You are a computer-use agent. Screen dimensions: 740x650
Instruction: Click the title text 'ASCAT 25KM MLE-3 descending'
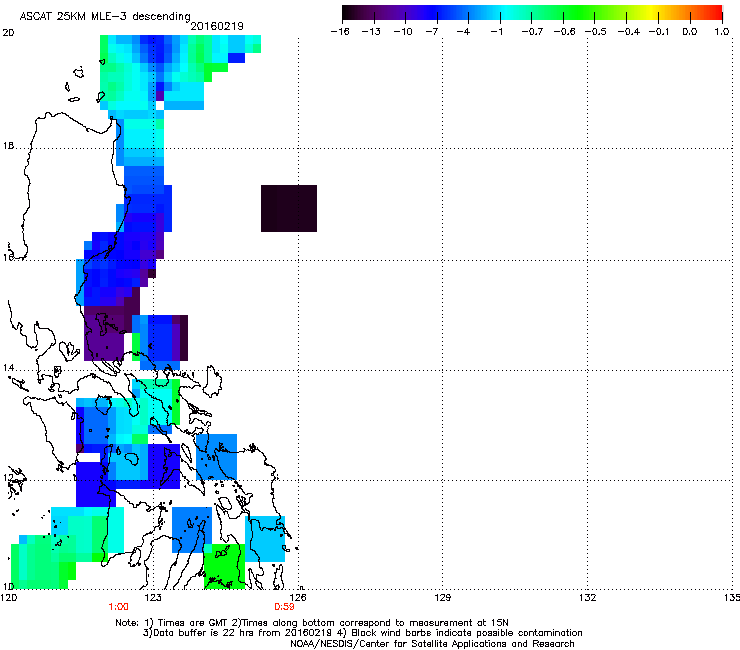[105, 16]
